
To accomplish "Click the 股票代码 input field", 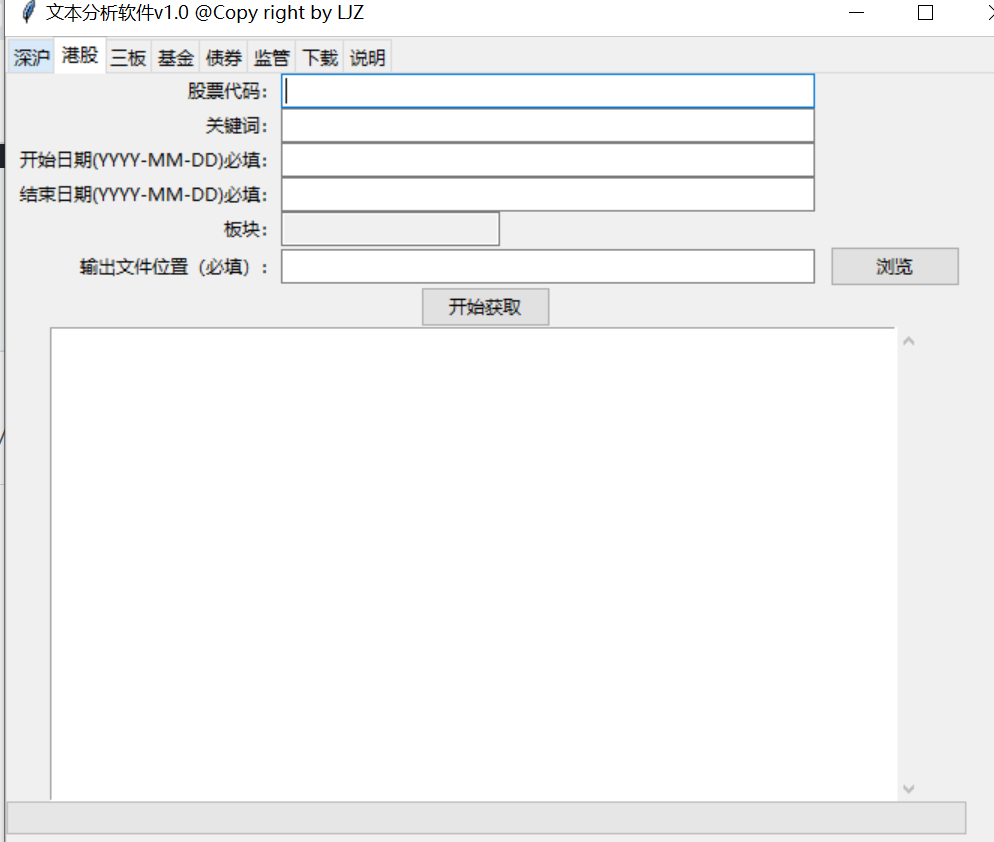I will 548,91.
